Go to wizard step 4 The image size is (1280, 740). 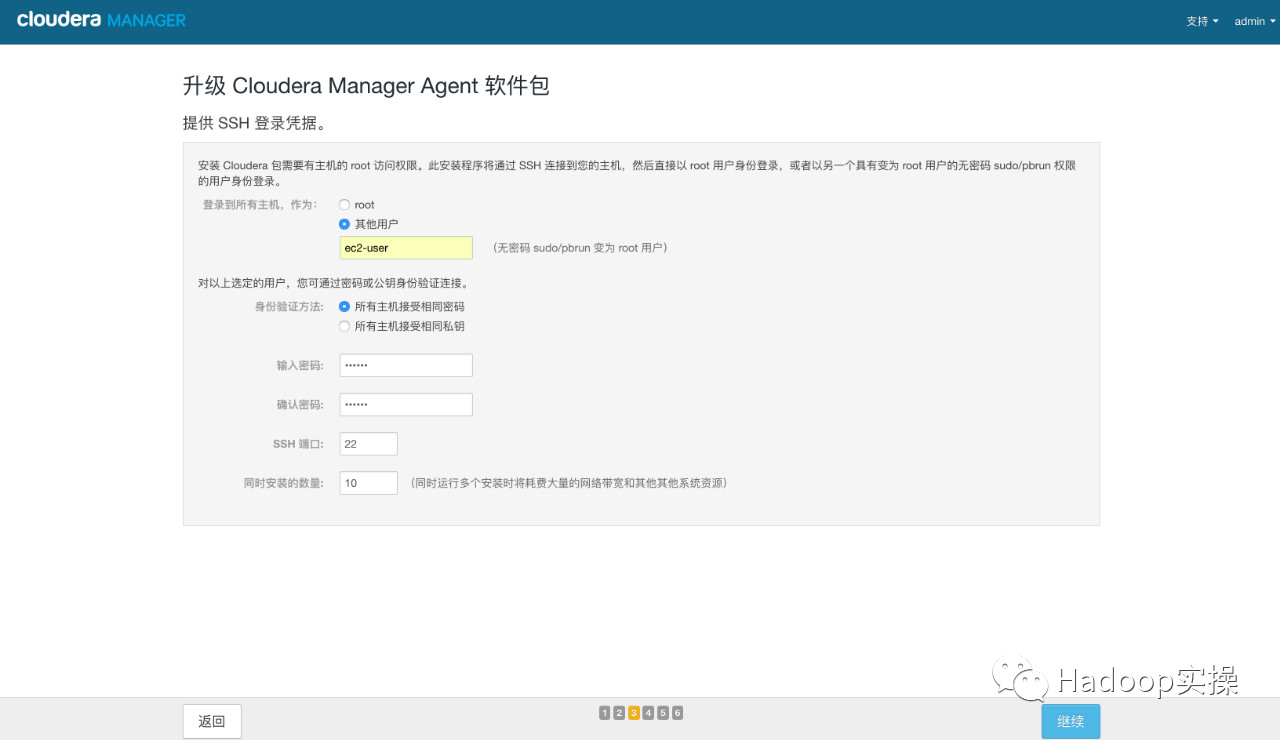coord(648,713)
